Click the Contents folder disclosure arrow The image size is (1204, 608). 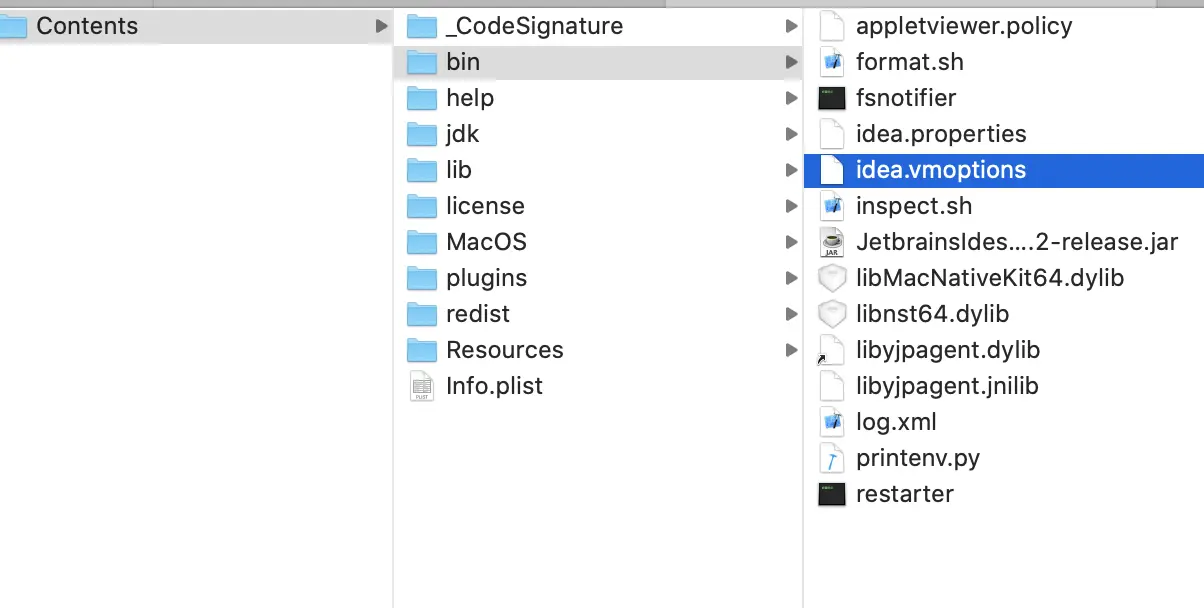click(x=381, y=26)
